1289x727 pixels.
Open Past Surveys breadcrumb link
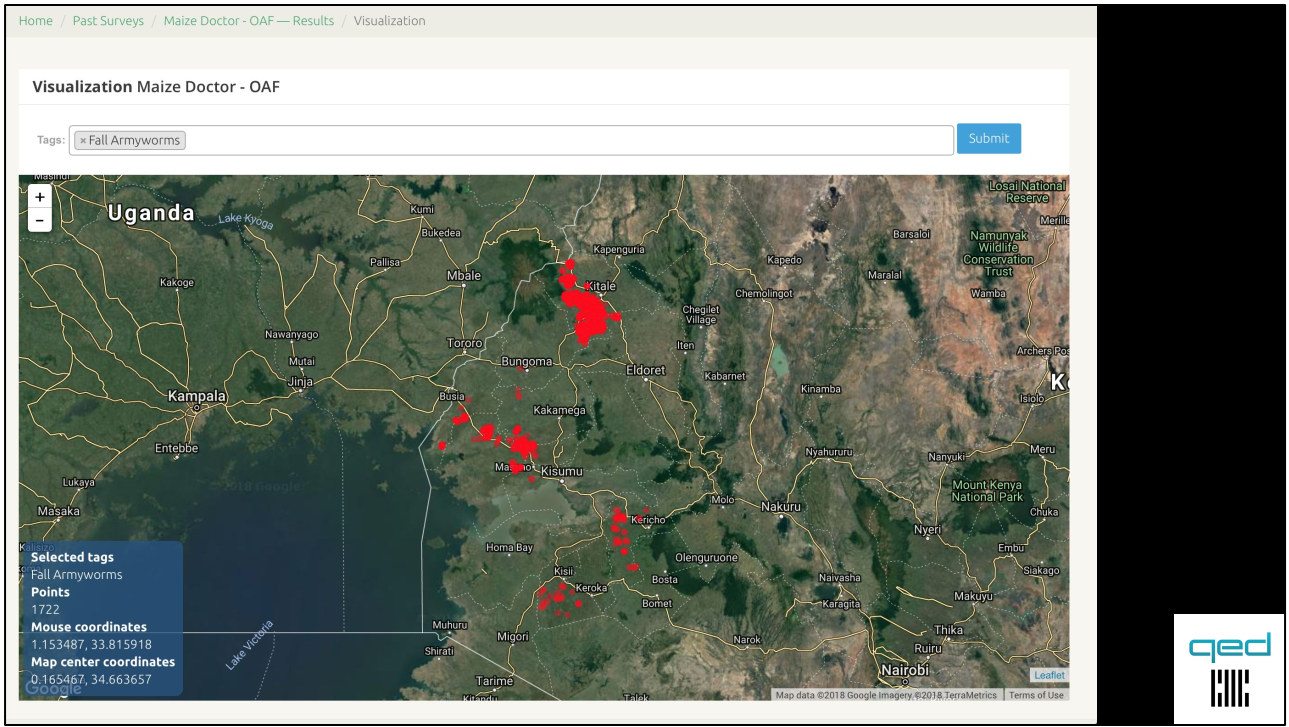[x=108, y=21]
